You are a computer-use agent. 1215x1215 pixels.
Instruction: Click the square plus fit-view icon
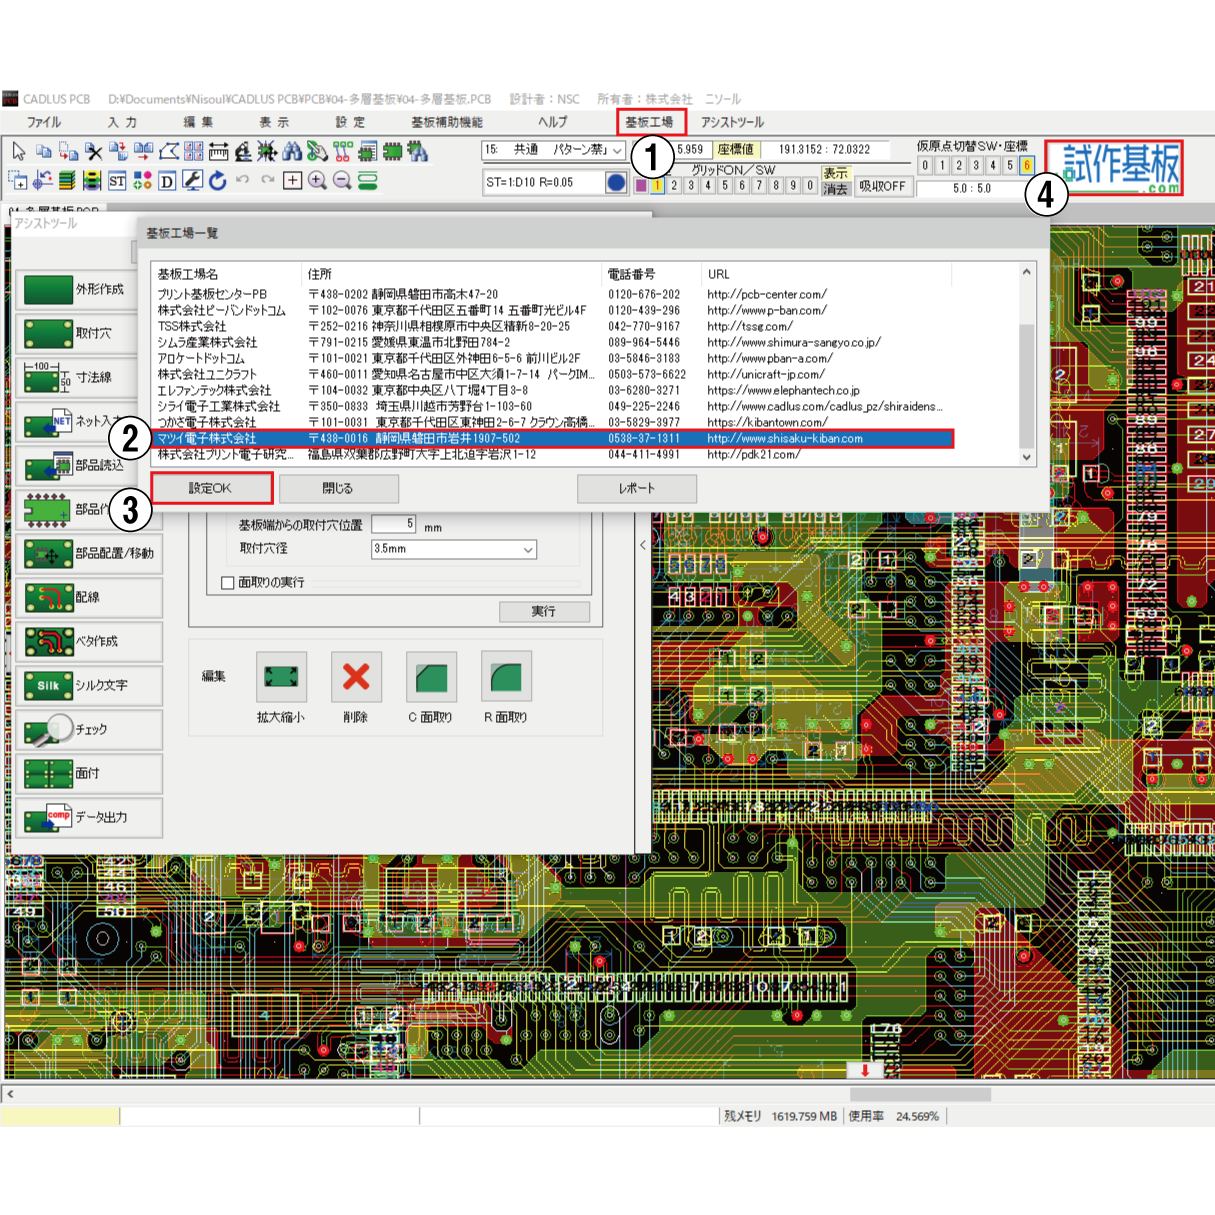click(292, 181)
